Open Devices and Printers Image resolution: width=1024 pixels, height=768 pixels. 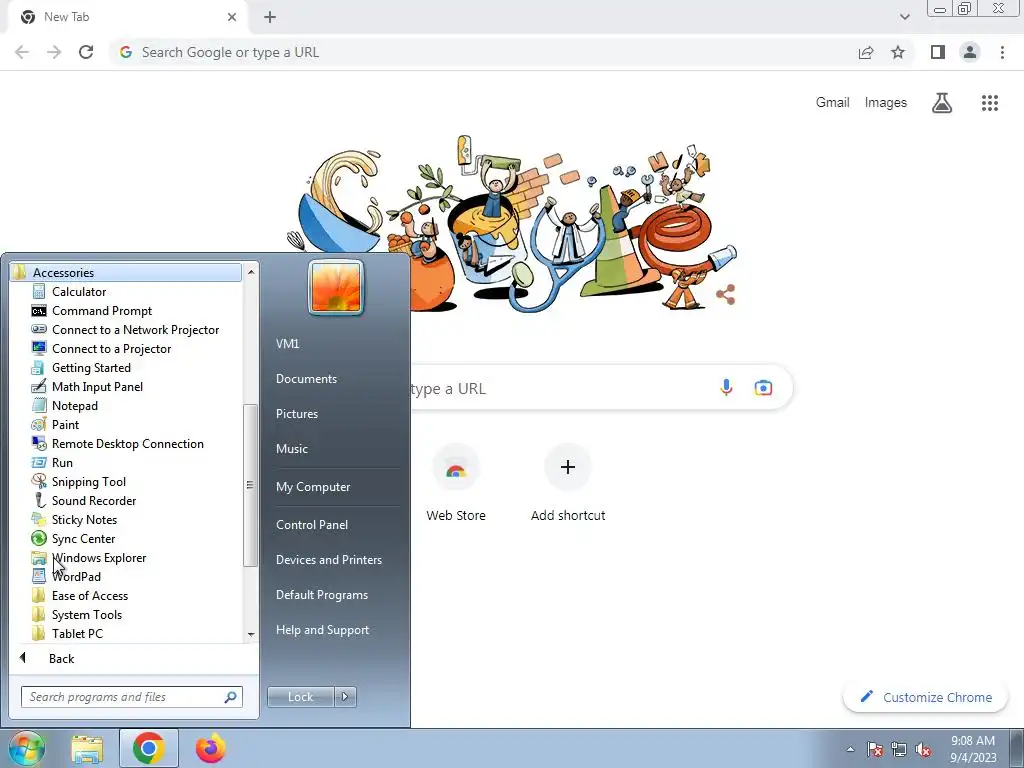click(328, 560)
